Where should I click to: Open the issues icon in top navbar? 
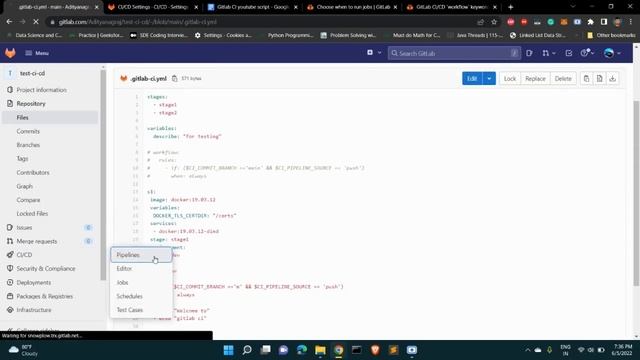[x=529, y=53]
